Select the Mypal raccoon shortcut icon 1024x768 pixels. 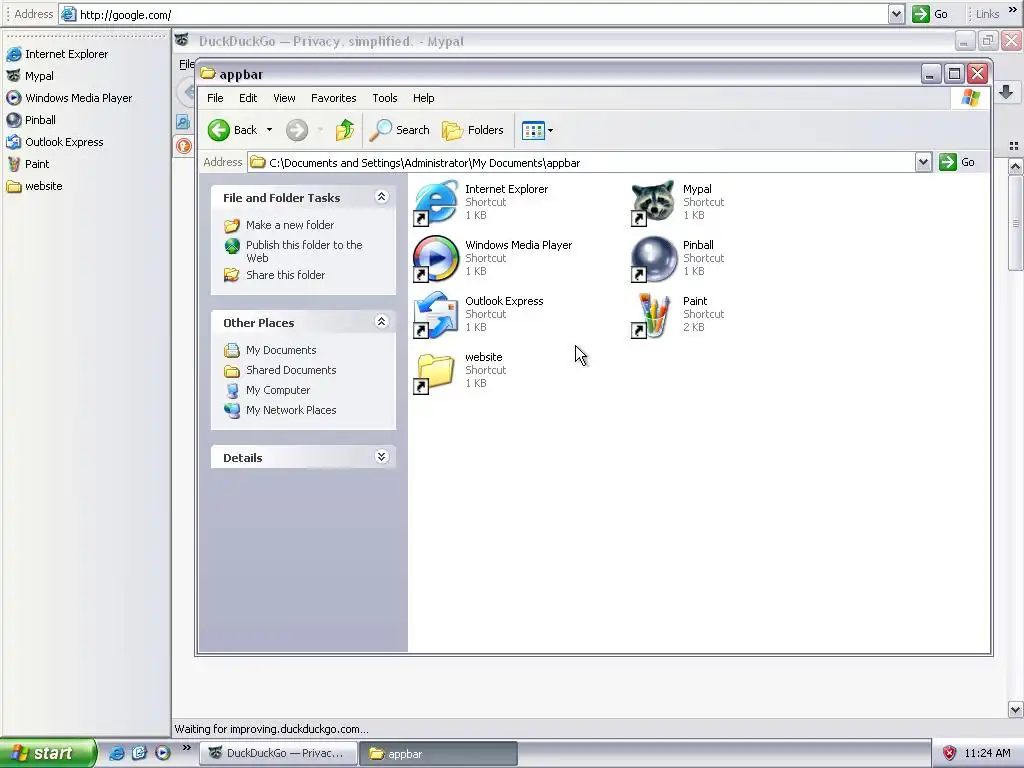tap(653, 202)
